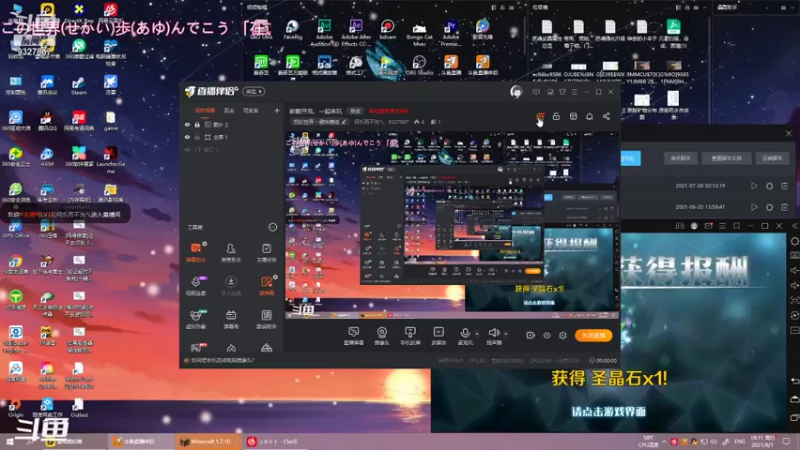800x450 pixels.
Task: Edit the stream category with pencil field
Action: 320,122
